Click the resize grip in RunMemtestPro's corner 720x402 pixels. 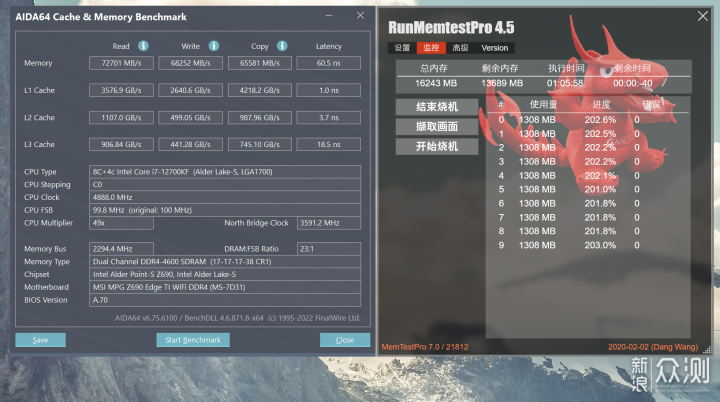click(x=707, y=350)
